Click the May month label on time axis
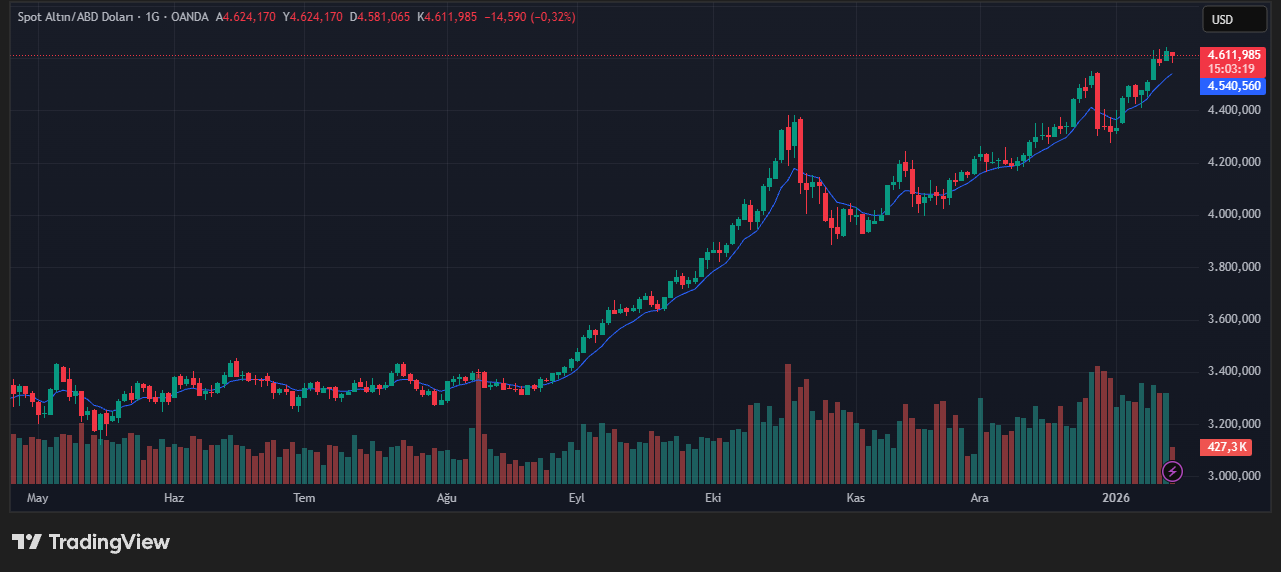This screenshot has width=1281, height=572. (x=37, y=497)
